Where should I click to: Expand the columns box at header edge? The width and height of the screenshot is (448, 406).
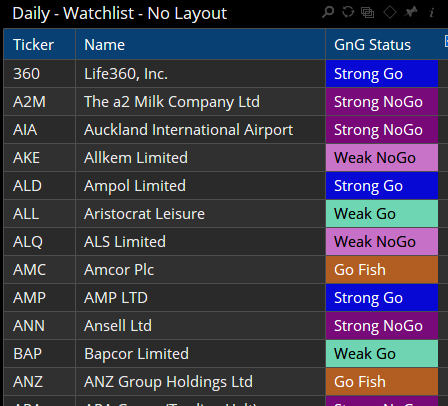tap(446, 41)
